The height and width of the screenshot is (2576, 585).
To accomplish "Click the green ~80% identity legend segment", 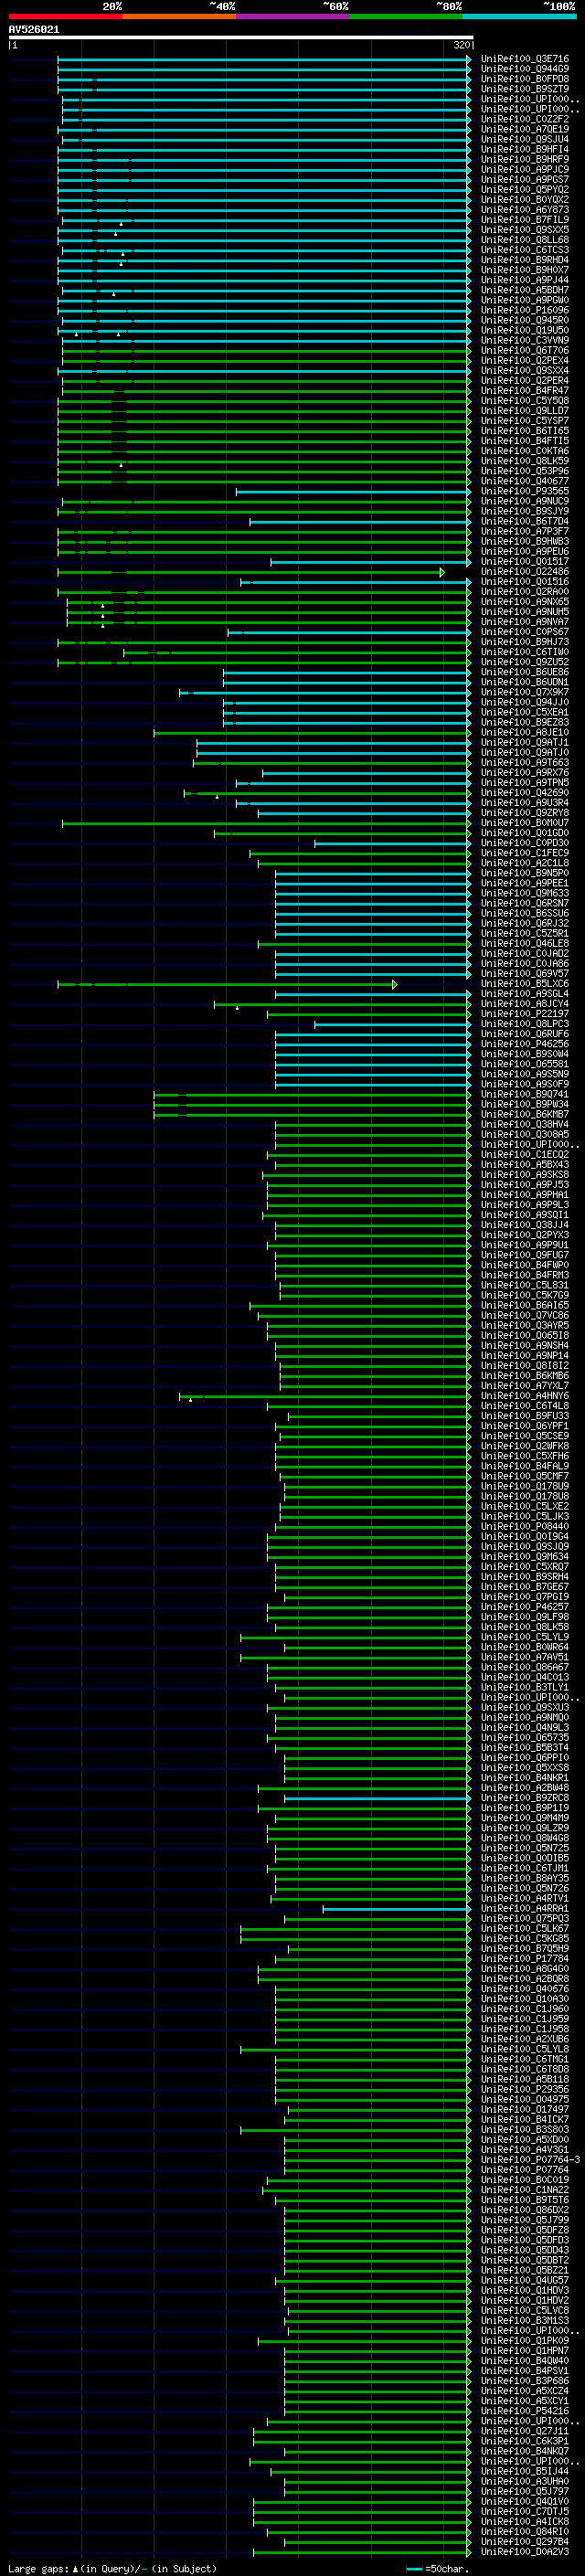I will (406, 16).
